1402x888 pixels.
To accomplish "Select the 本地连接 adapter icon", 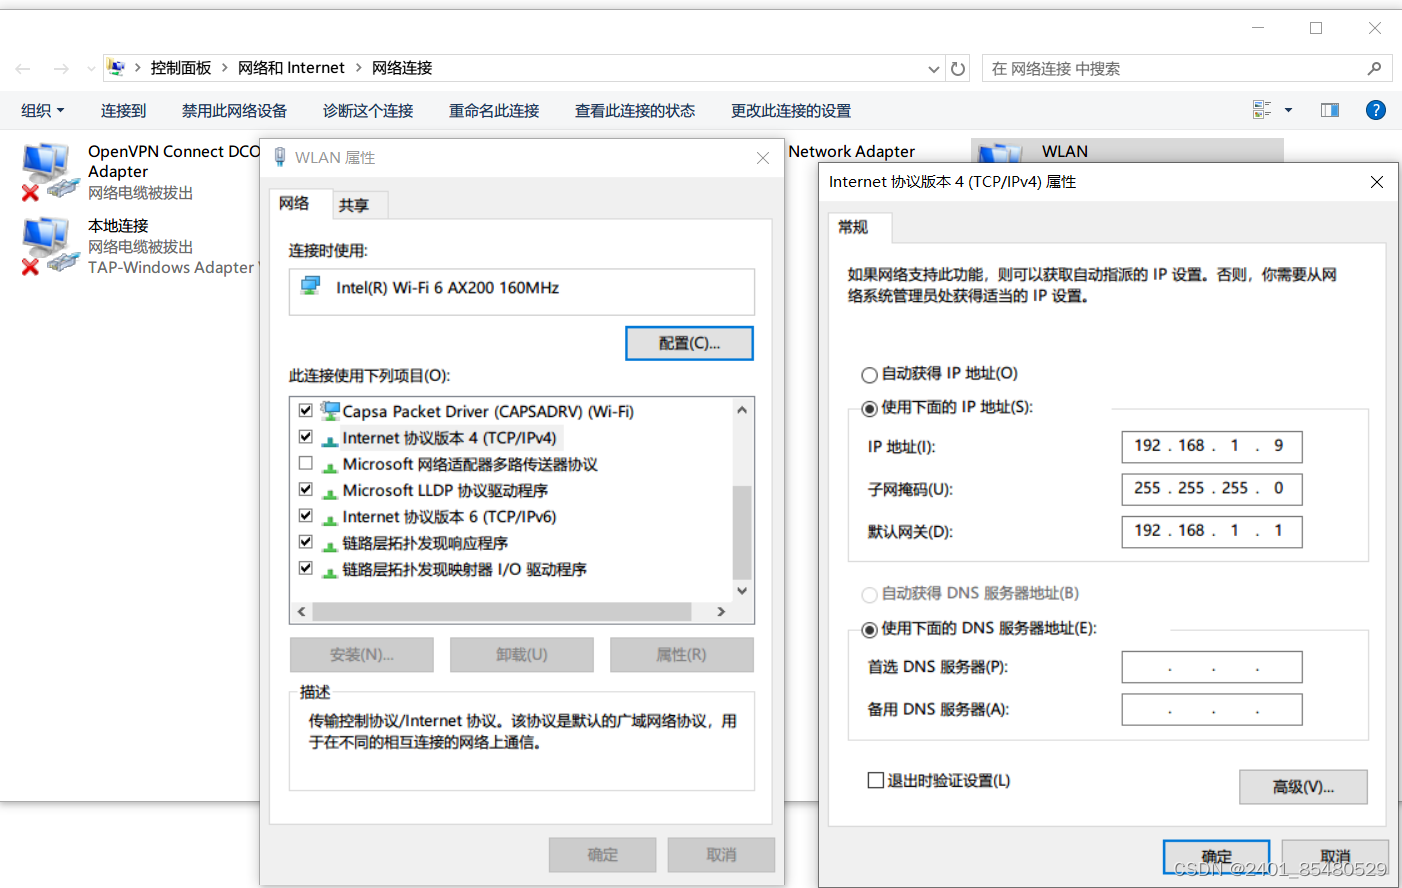I will click(x=48, y=246).
